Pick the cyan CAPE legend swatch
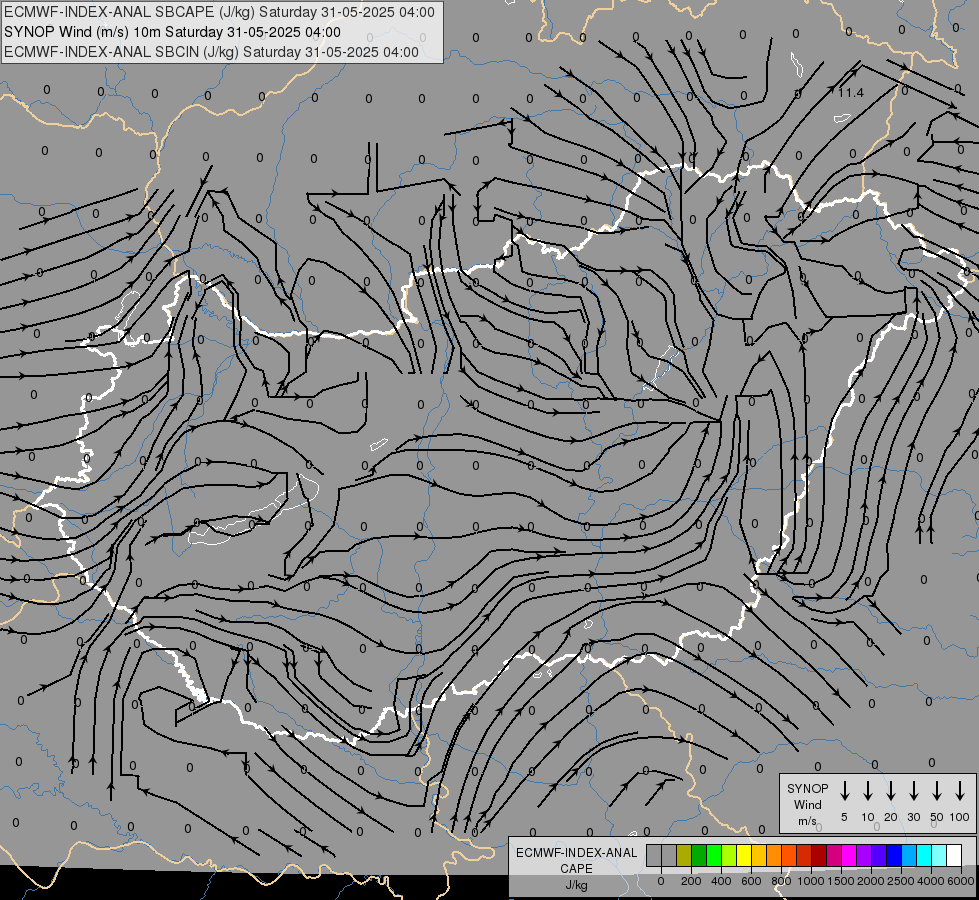Image resolution: width=979 pixels, height=900 pixels. coord(925,855)
